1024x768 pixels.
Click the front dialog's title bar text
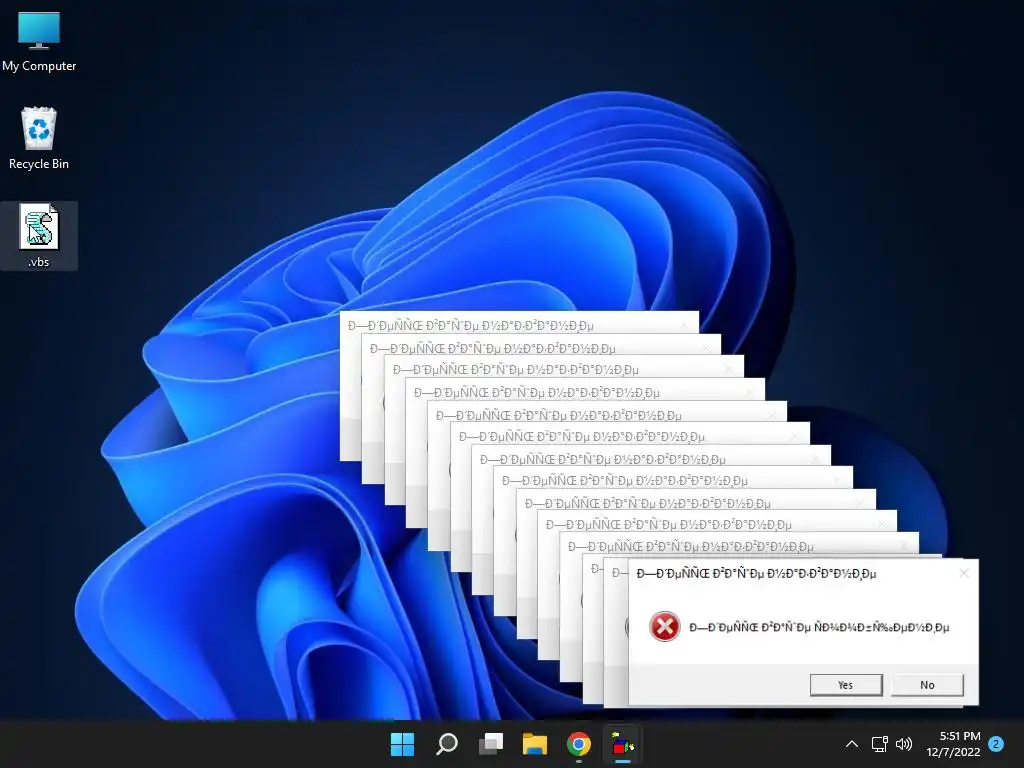756,573
